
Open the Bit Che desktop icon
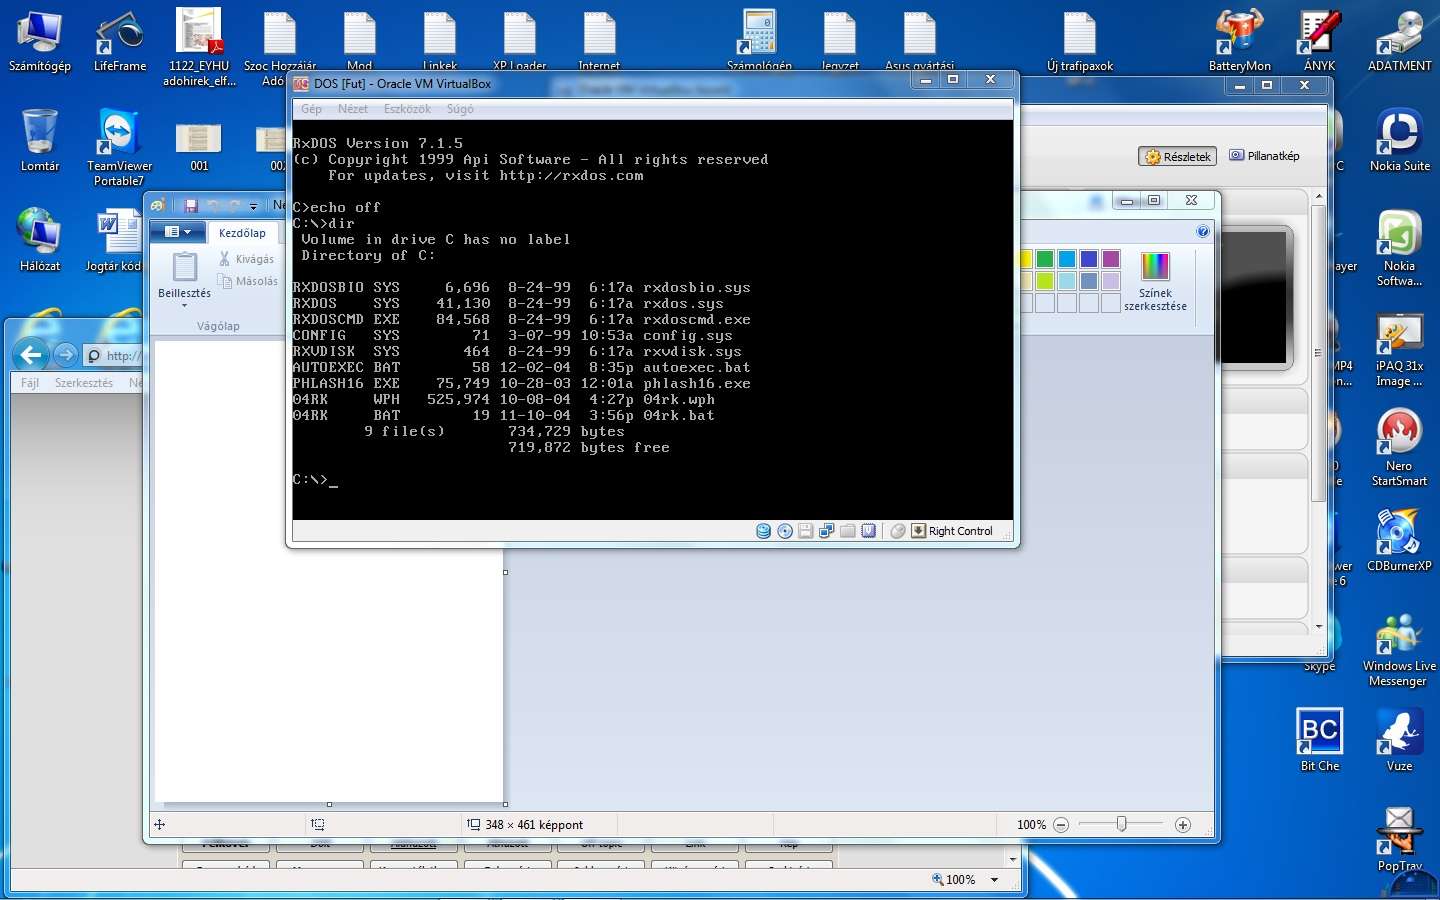click(x=1320, y=741)
